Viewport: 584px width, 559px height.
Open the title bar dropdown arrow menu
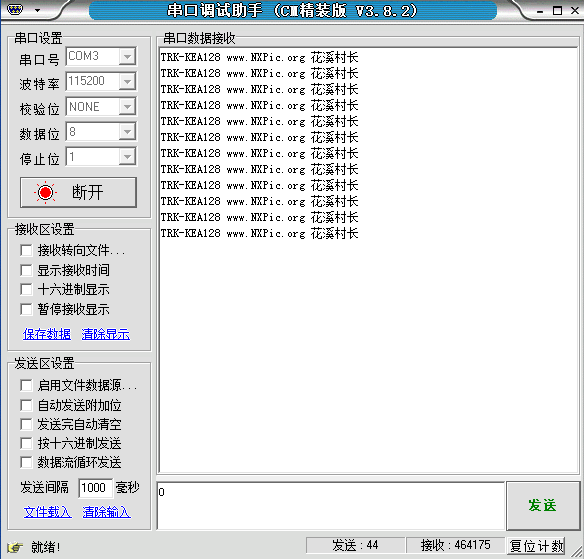tap(37, 10)
